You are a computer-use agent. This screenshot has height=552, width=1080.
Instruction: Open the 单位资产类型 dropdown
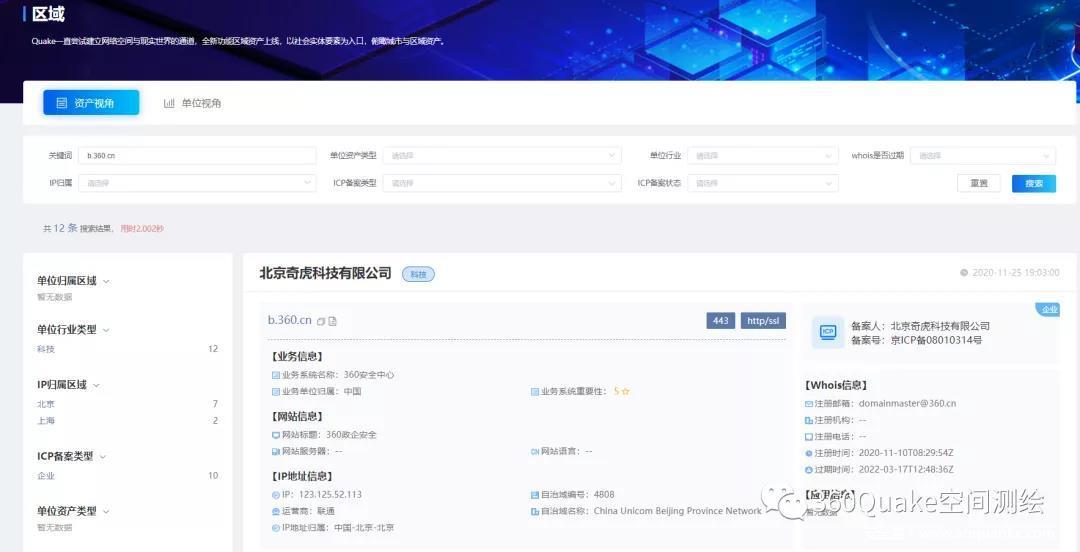(x=501, y=156)
